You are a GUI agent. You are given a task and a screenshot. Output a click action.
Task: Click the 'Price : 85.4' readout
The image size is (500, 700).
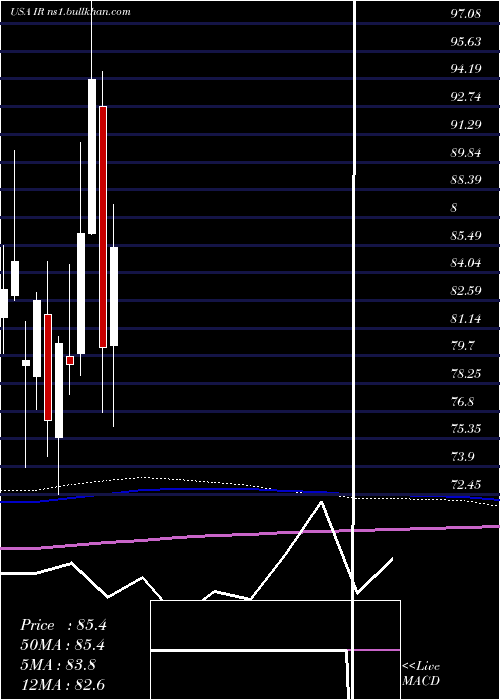pyautogui.click(x=63, y=625)
